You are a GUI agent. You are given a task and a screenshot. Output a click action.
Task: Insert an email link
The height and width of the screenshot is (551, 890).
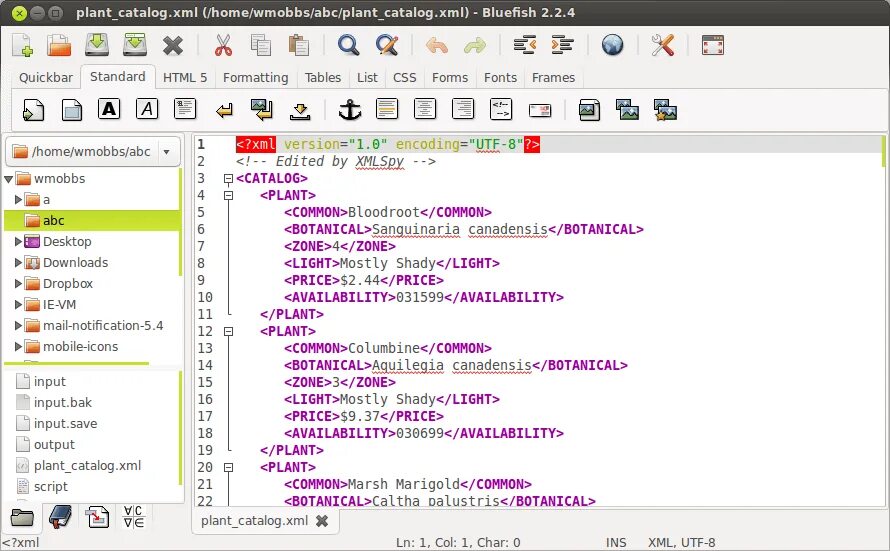tap(540, 110)
